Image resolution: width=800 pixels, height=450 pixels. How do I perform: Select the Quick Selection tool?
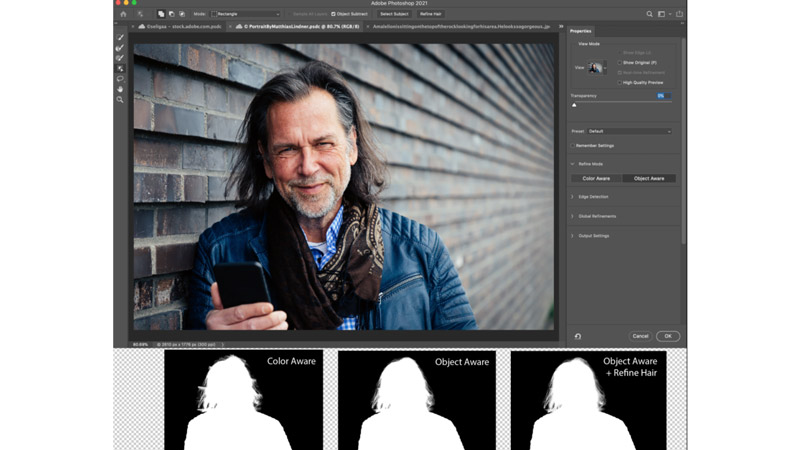(x=121, y=38)
